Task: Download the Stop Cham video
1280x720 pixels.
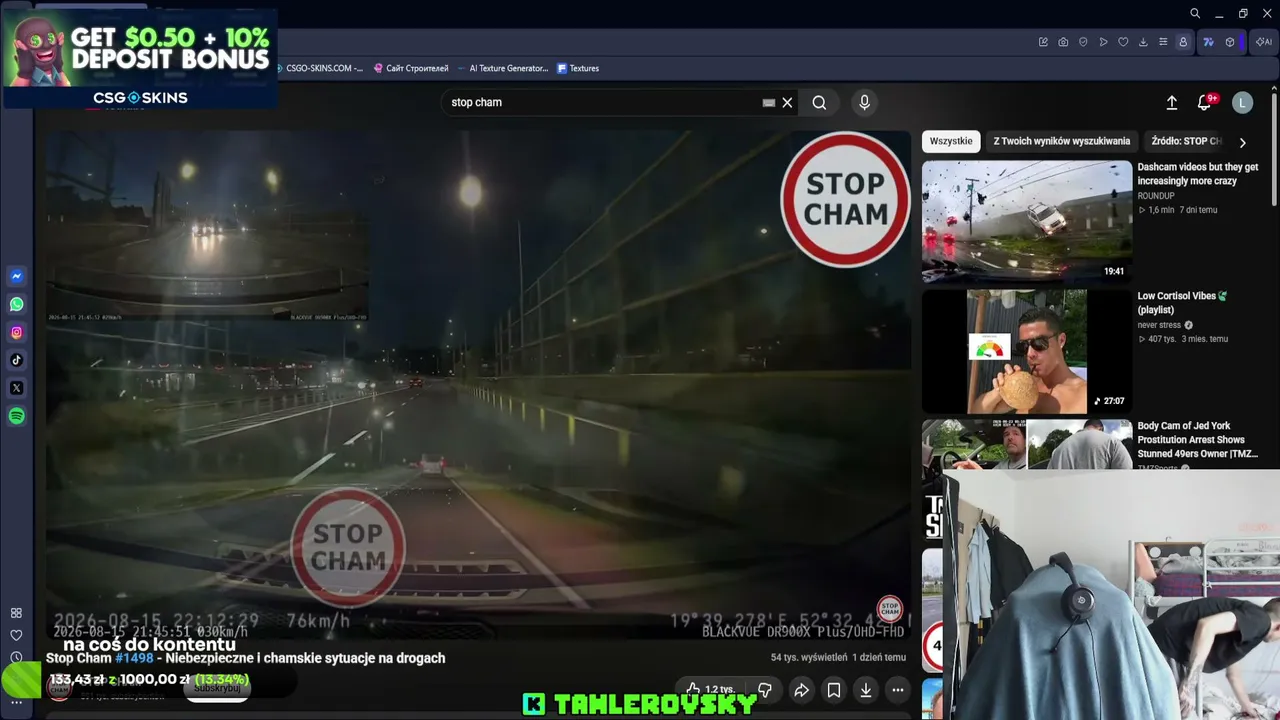Action: click(x=866, y=690)
